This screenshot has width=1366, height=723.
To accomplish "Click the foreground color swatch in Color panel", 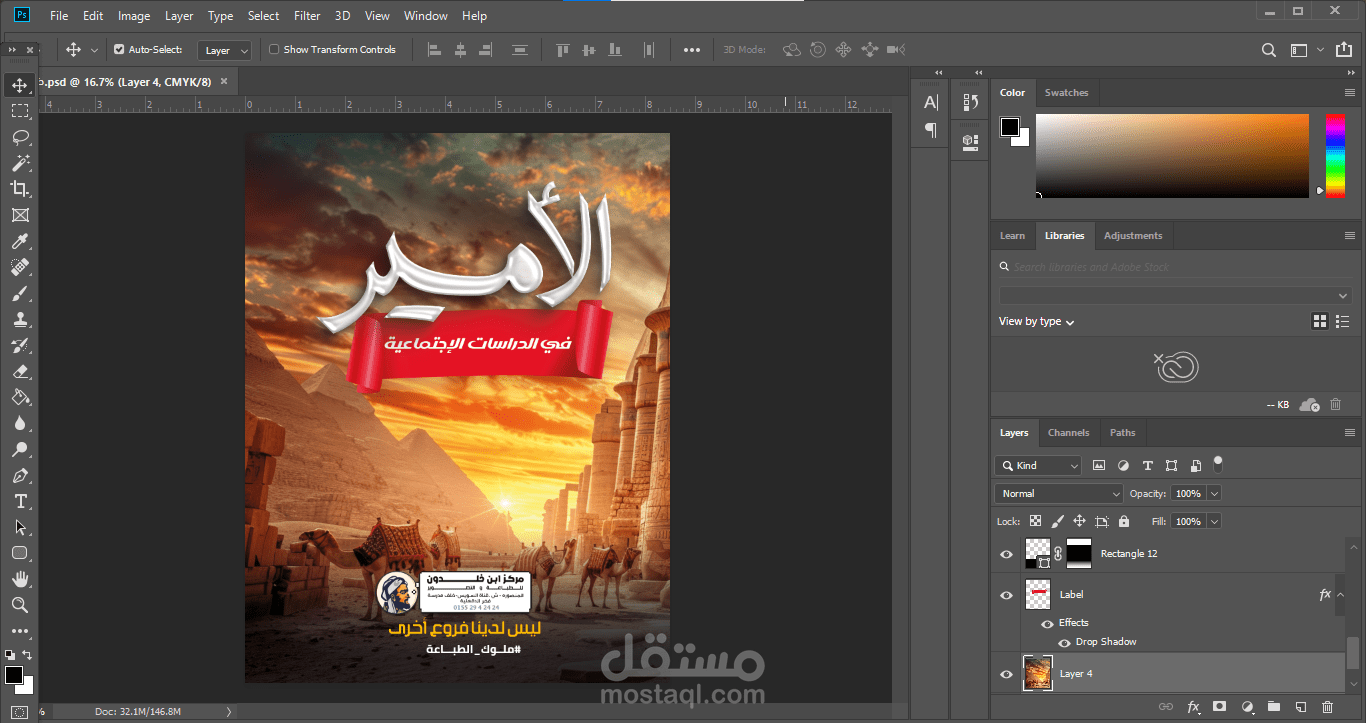I will pos(1010,127).
